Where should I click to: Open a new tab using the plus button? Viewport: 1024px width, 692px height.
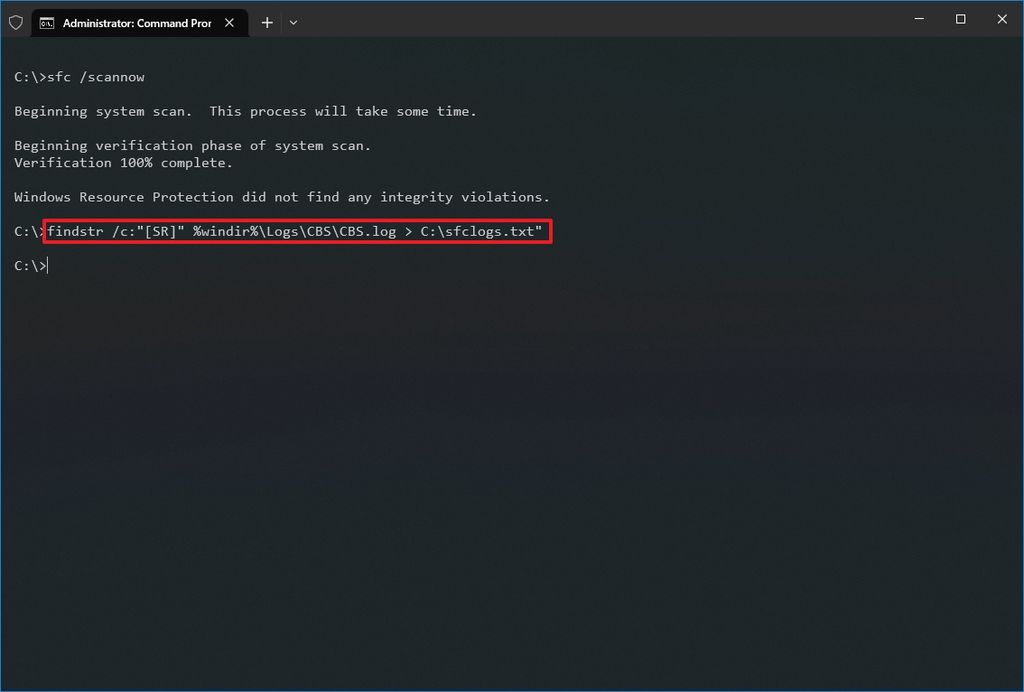[266, 22]
